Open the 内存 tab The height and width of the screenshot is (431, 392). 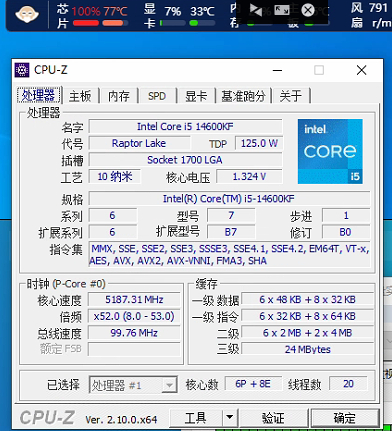coord(119,96)
